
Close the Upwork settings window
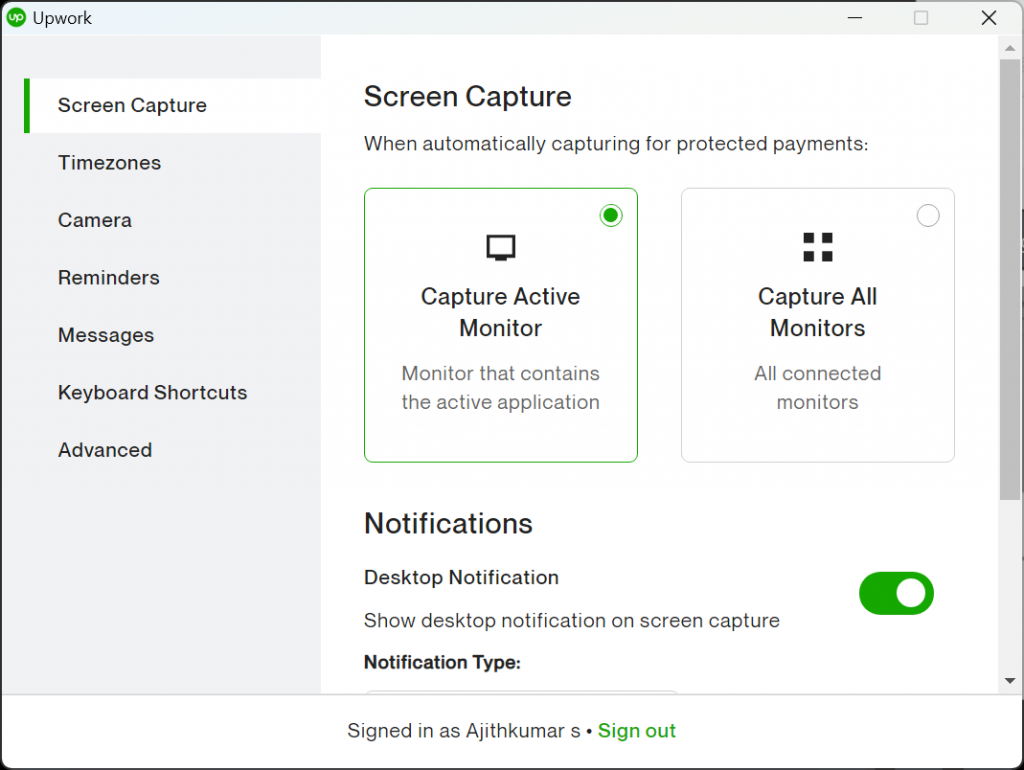tap(988, 18)
